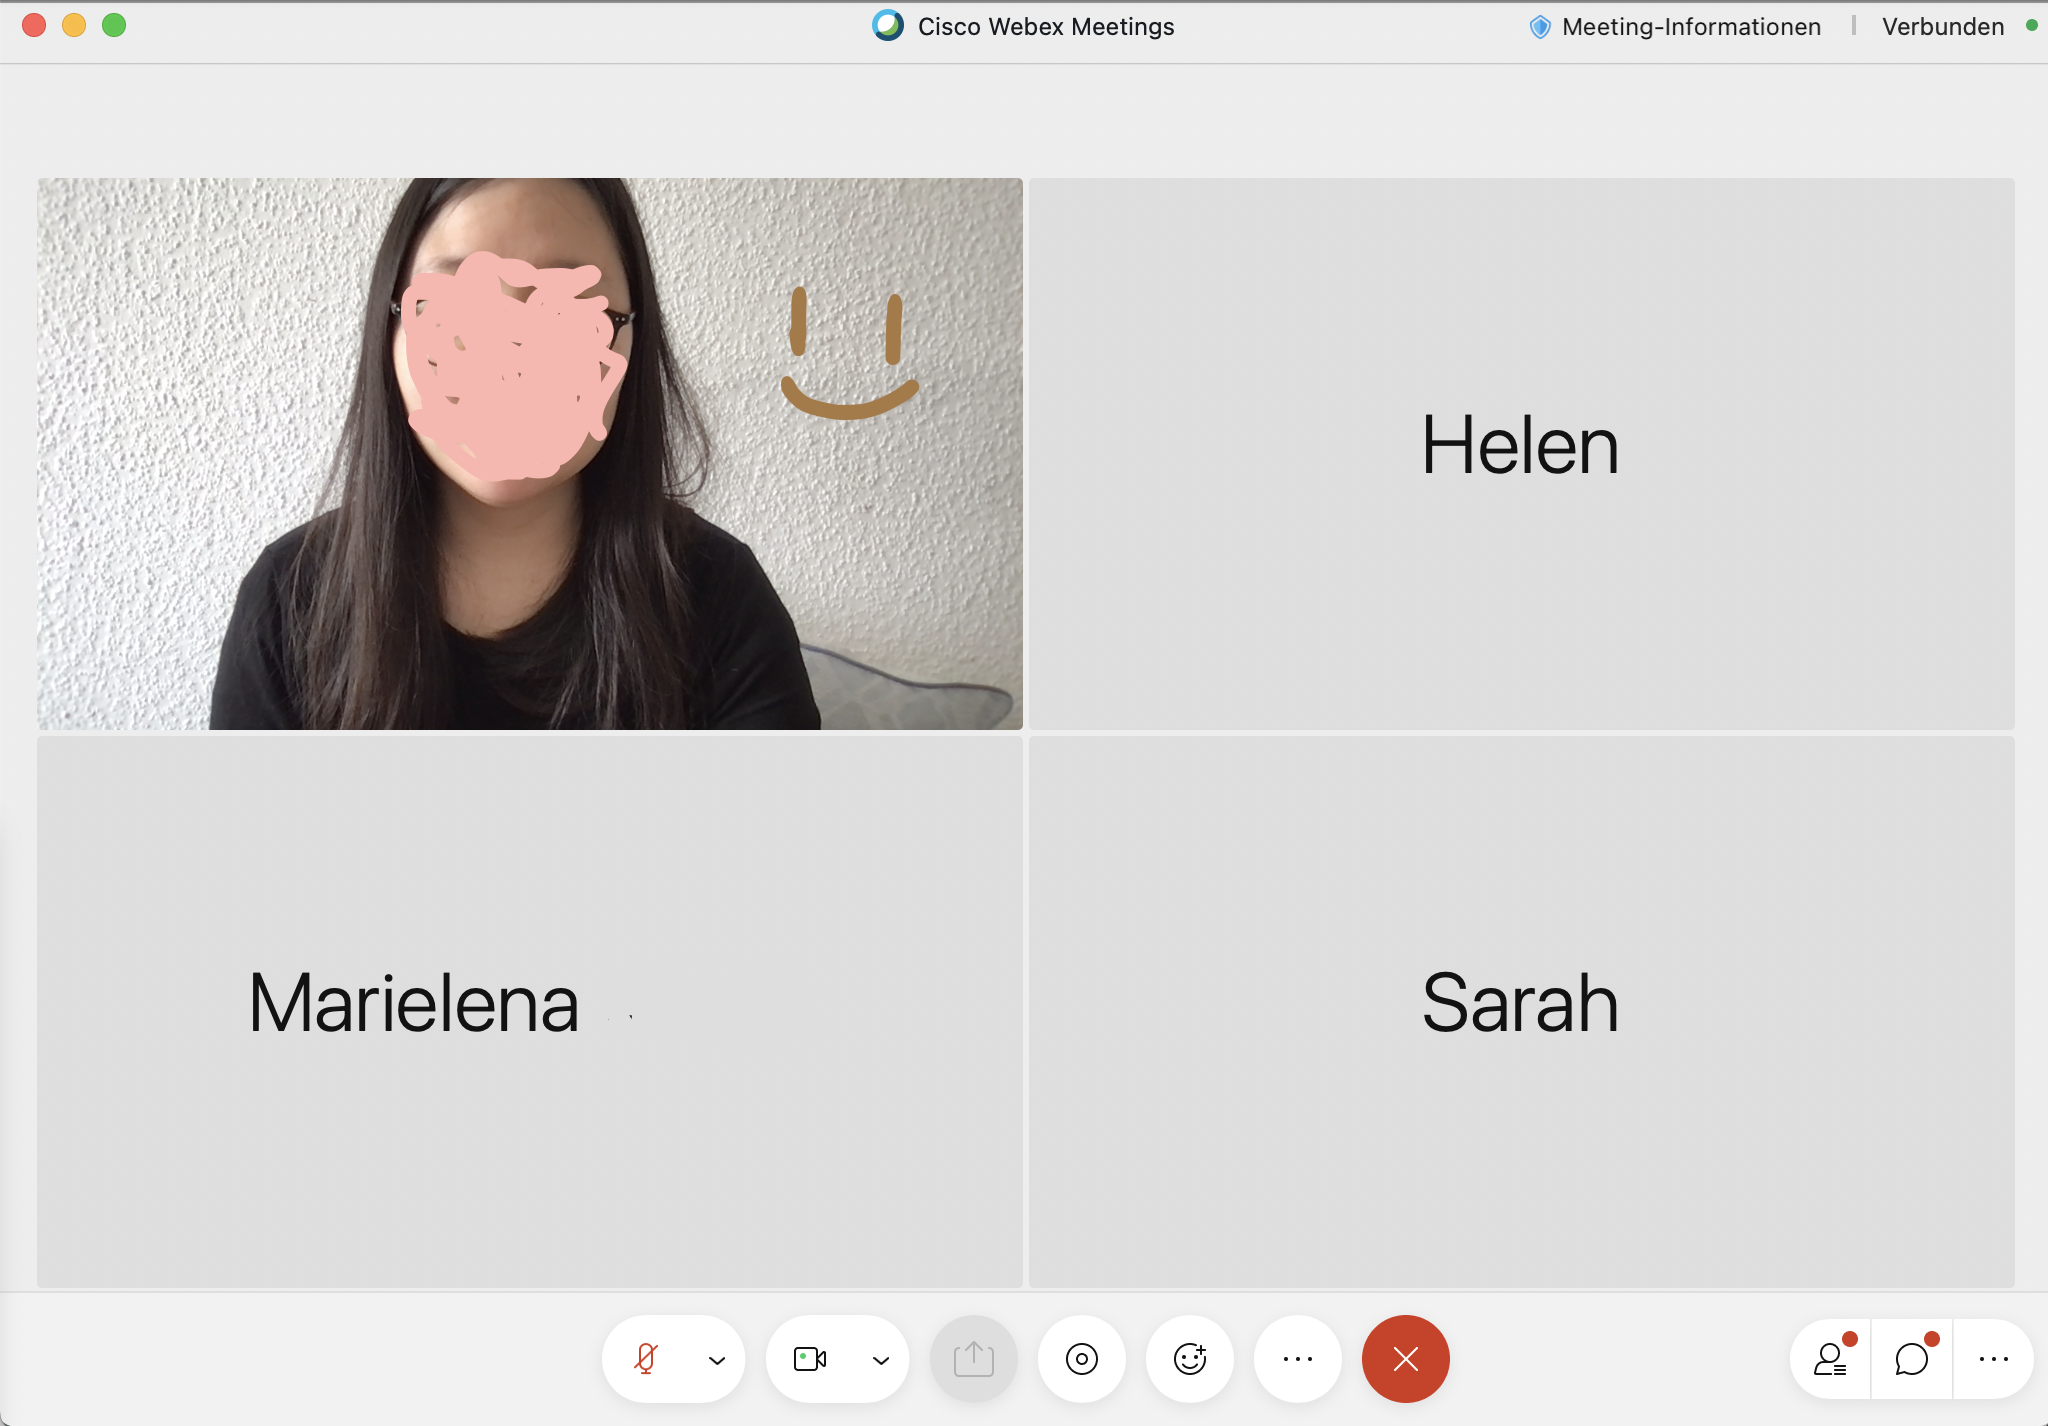Screen dimensions: 2048x1426
Task: Open audio options dropdown arrow
Action: point(717,1360)
